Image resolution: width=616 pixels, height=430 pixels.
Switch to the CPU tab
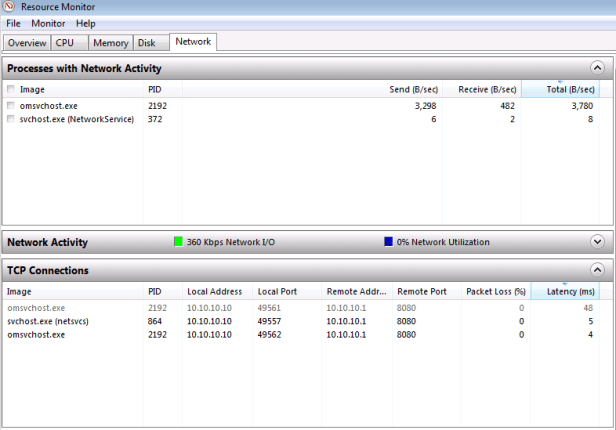pos(65,43)
